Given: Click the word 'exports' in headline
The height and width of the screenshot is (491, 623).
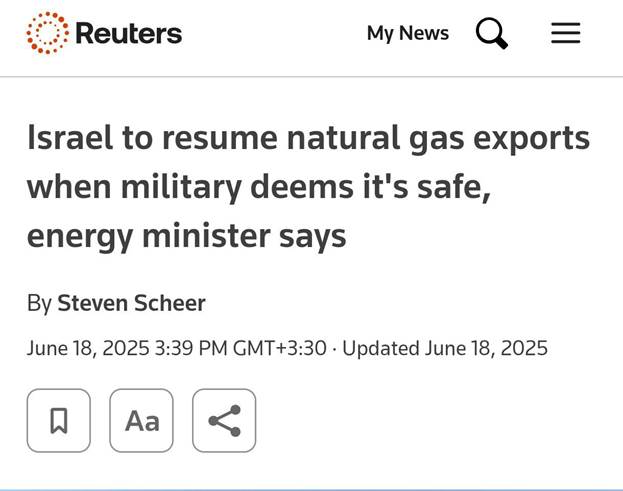Looking at the screenshot, I should pyautogui.click(x=530, y=139).
